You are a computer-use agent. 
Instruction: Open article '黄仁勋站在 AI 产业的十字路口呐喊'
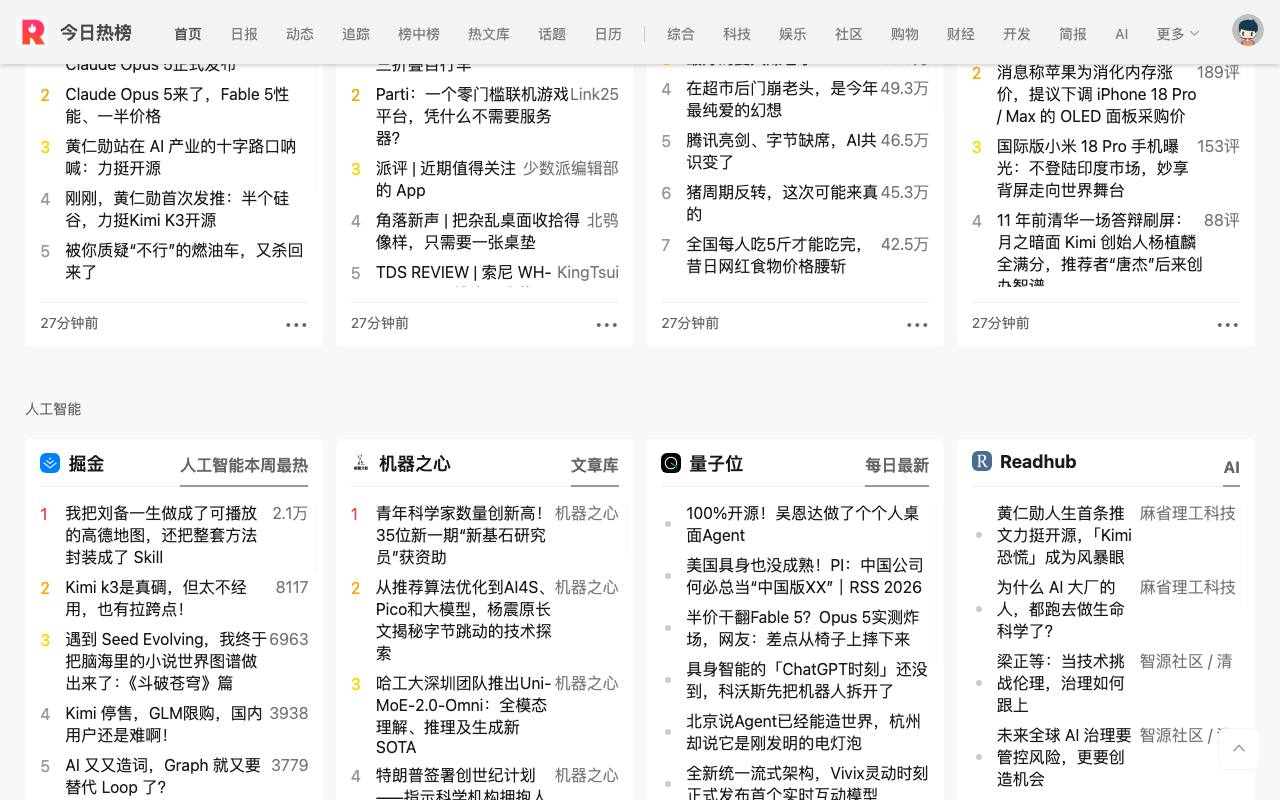click(181, 157)
